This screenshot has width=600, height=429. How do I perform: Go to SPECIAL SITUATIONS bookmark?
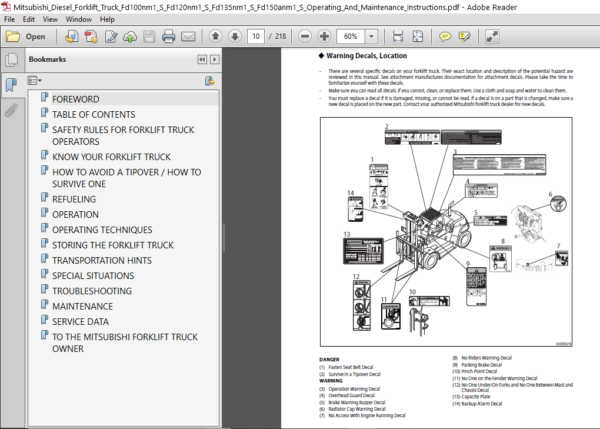93,276
